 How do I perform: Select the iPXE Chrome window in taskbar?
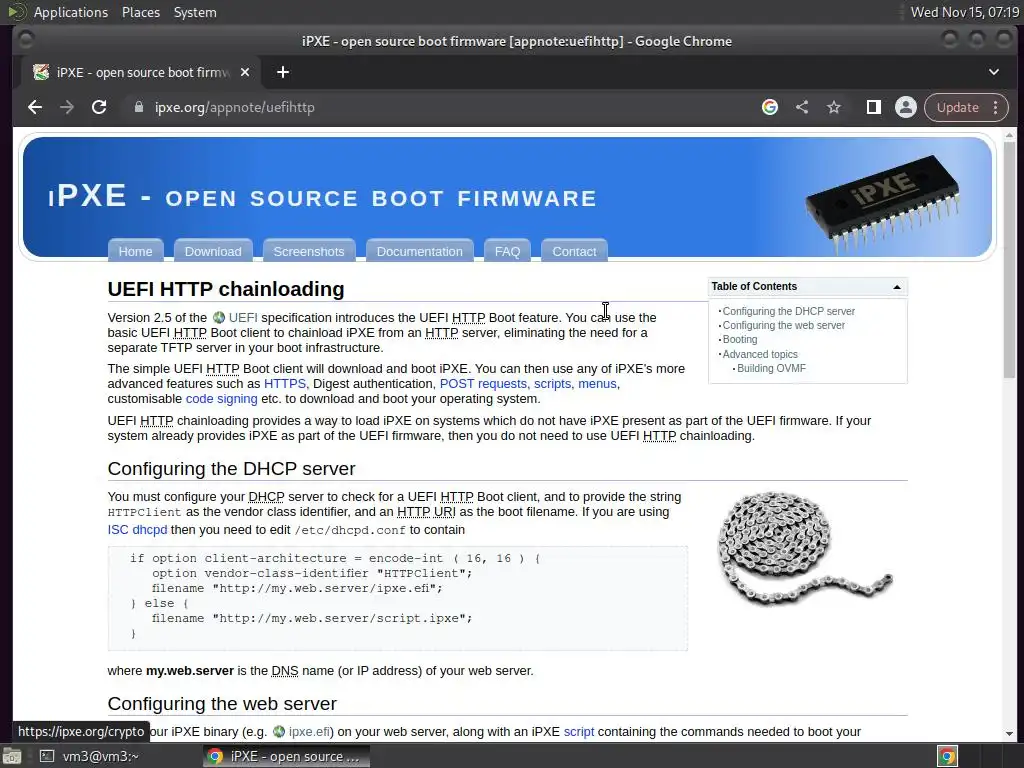click(x=286, y=756)
